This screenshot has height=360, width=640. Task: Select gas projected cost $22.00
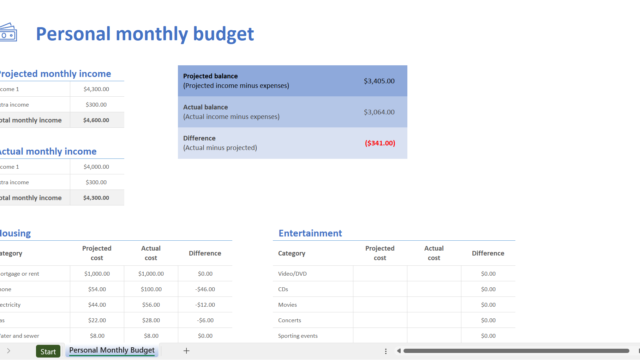pos(97,320)
